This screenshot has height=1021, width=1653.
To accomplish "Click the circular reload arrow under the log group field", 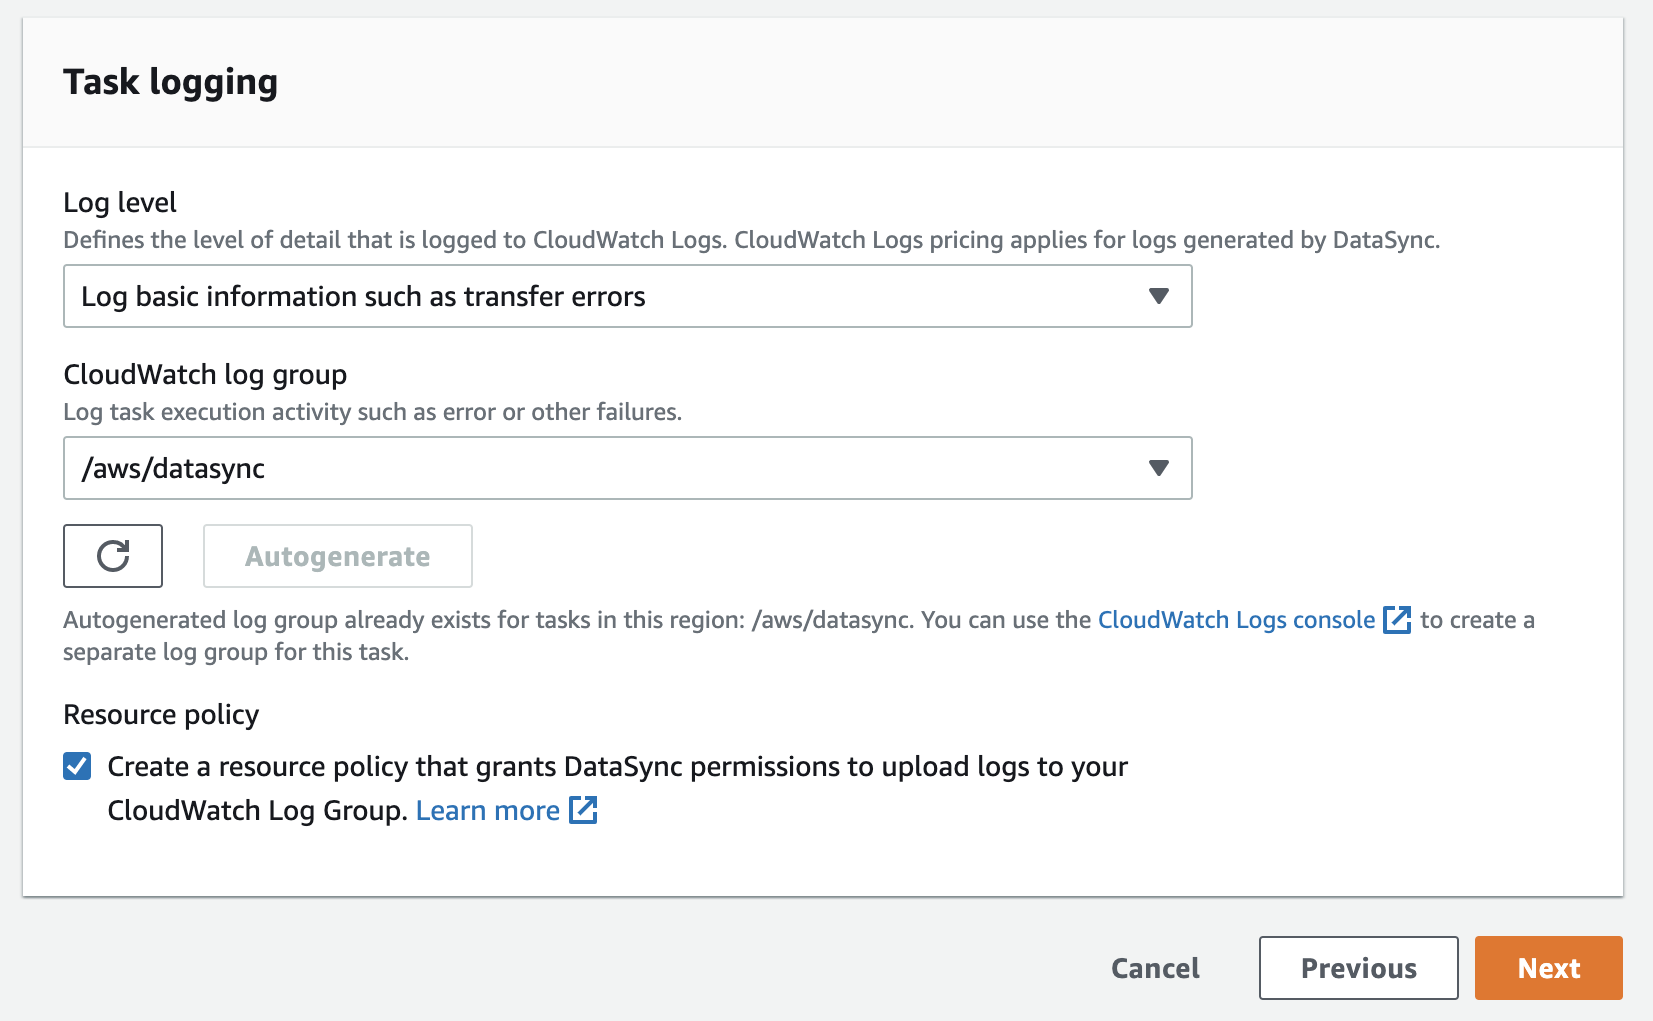I will (x=113, y=556).
